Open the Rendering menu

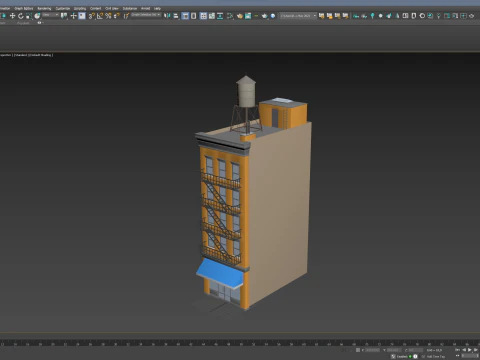[44, 8]
